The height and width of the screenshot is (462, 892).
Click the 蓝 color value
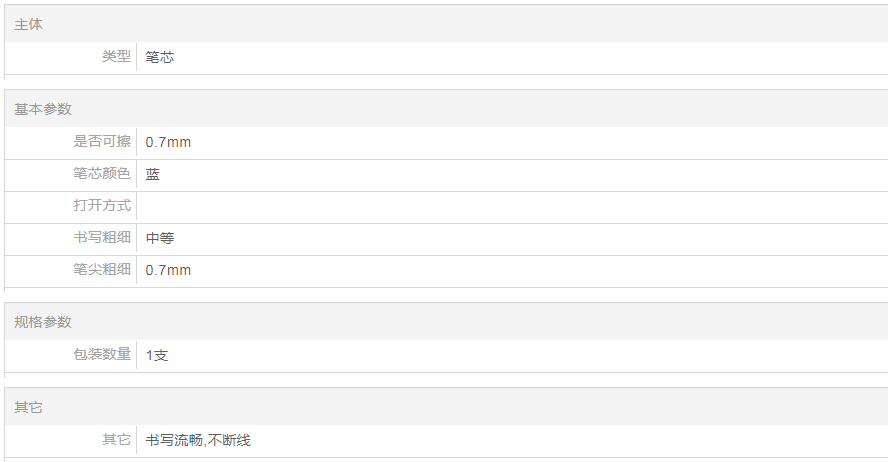coord(153,174)
